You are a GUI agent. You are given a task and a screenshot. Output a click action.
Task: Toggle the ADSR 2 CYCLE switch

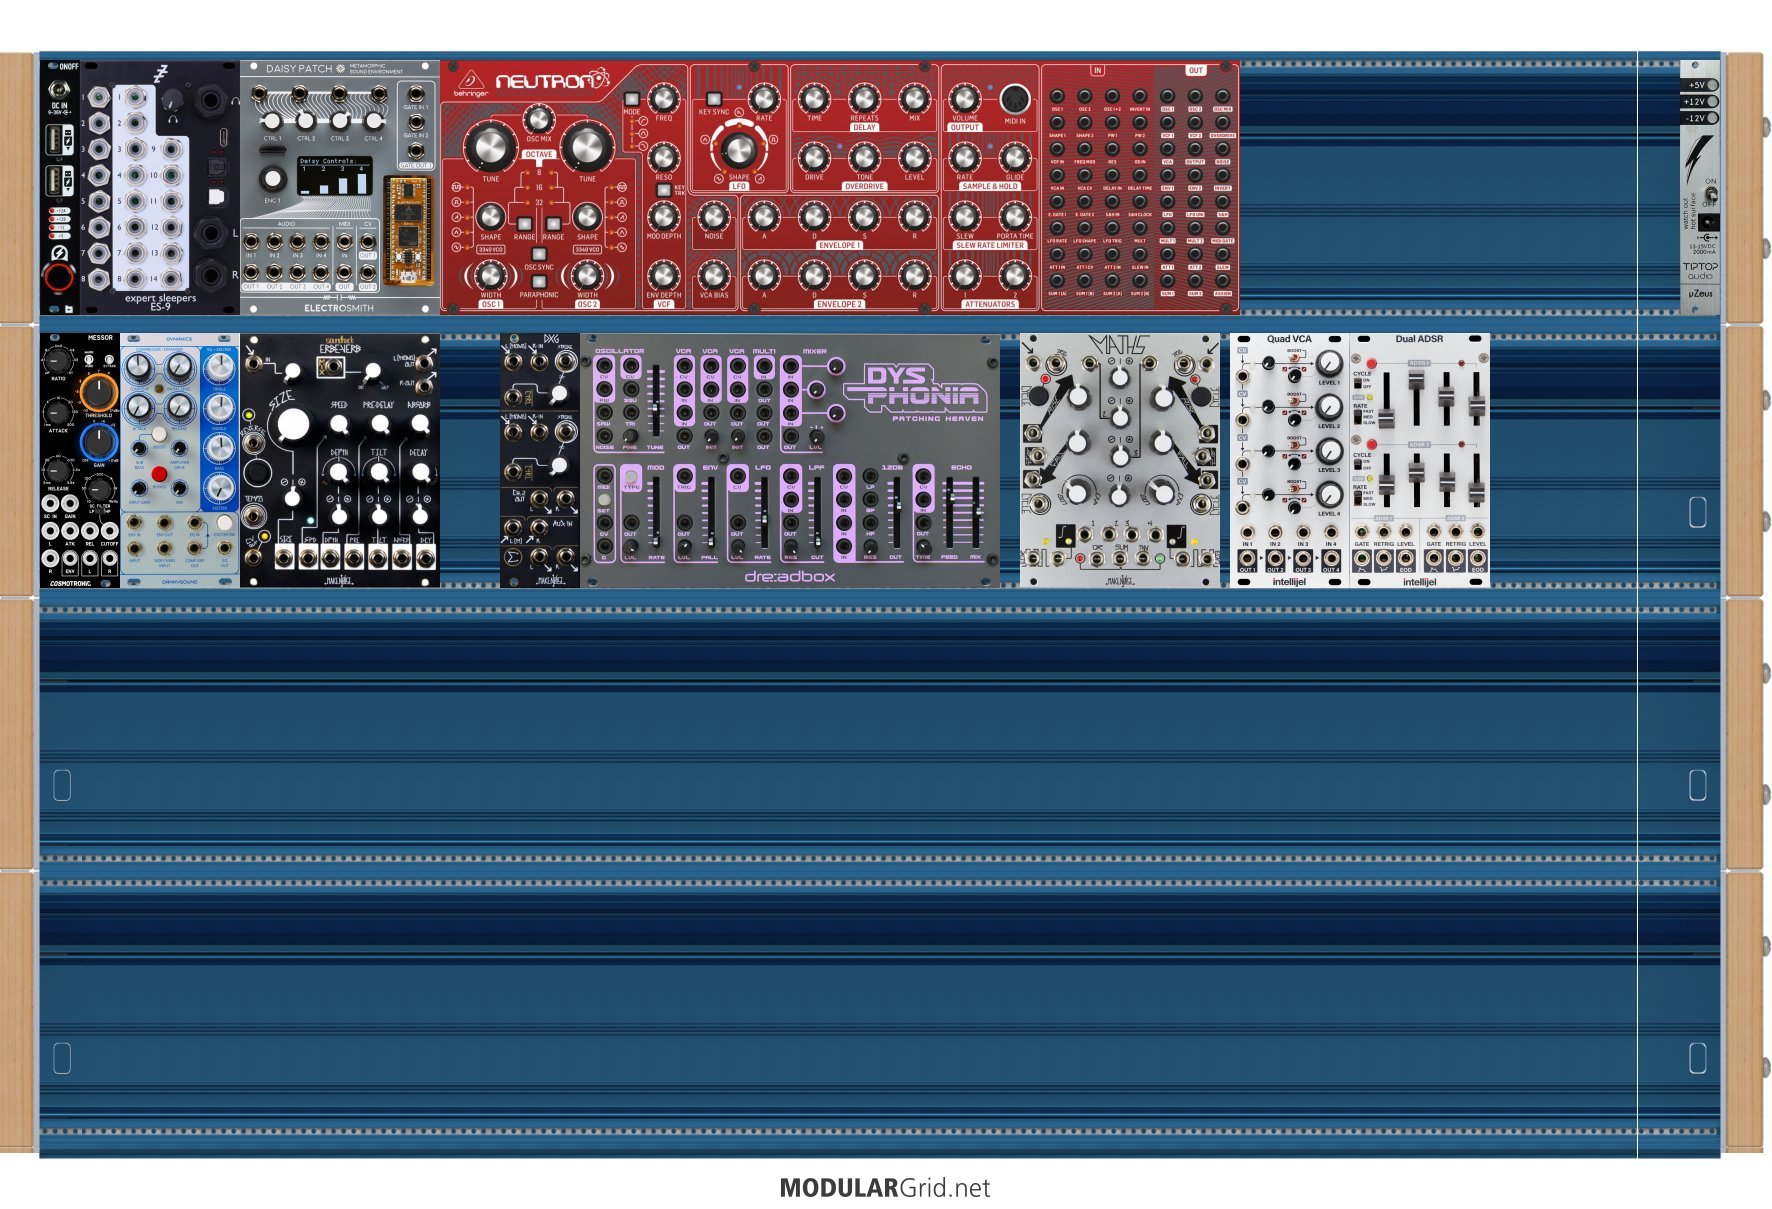pos(1357,462)
